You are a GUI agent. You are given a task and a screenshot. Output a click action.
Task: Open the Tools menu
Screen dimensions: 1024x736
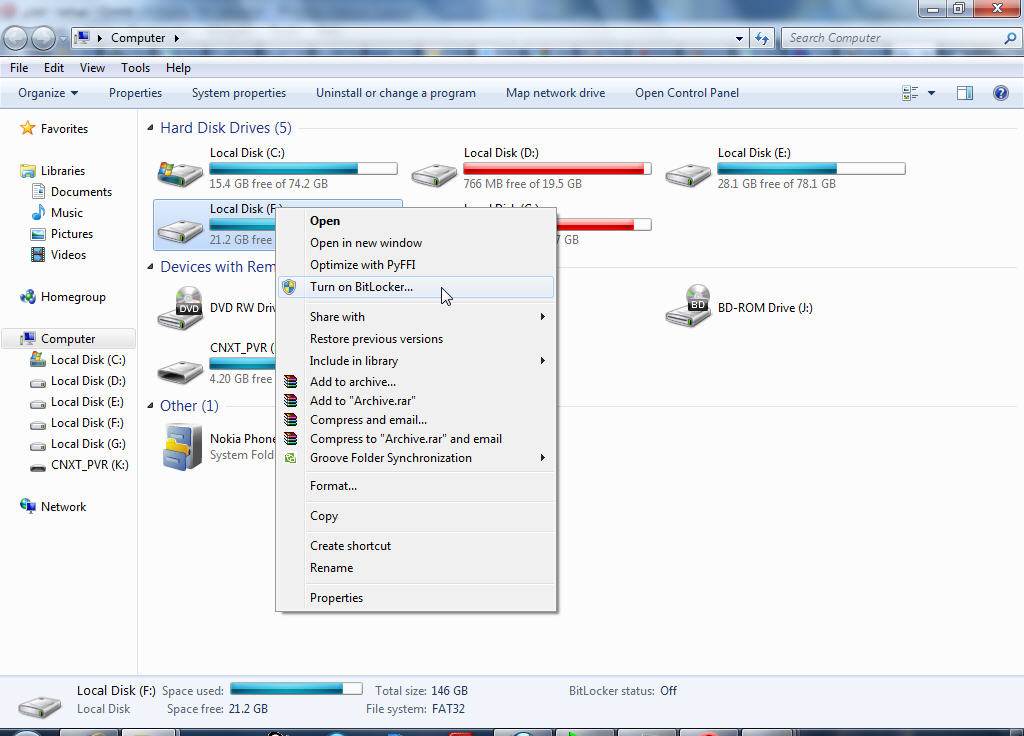135,67
